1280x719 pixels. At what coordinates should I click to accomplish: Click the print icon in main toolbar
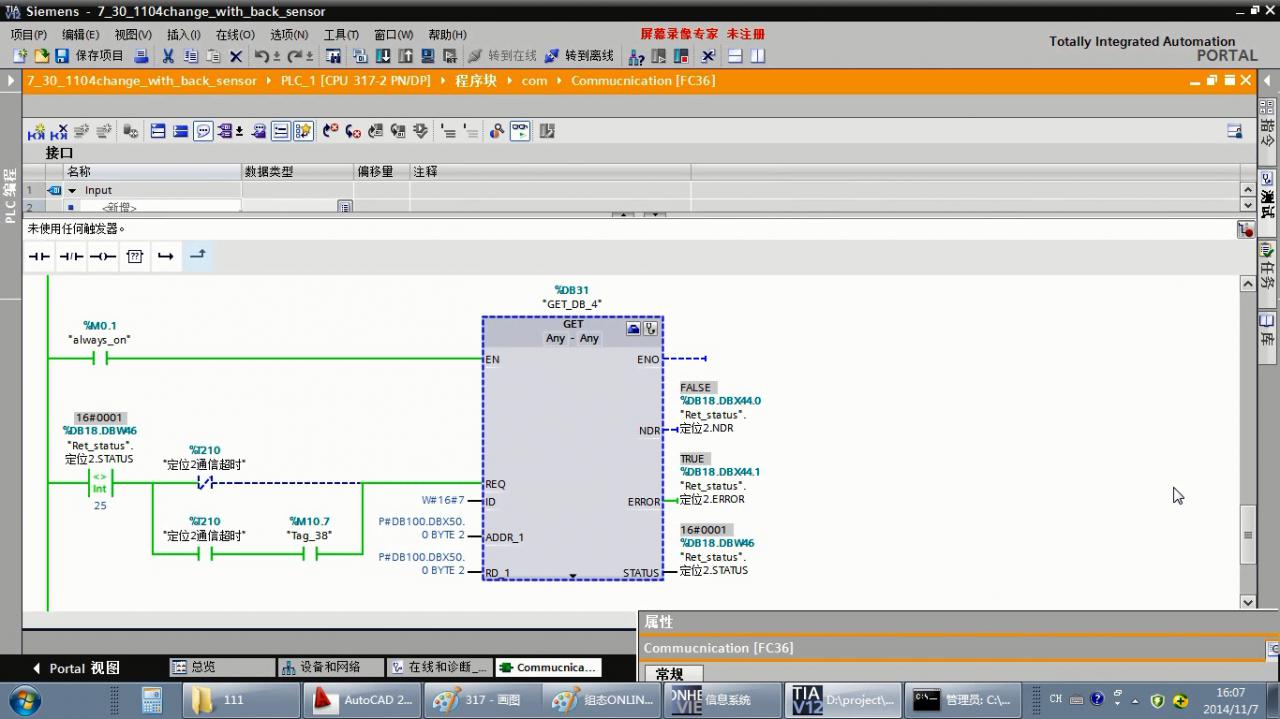click(141, 56)
